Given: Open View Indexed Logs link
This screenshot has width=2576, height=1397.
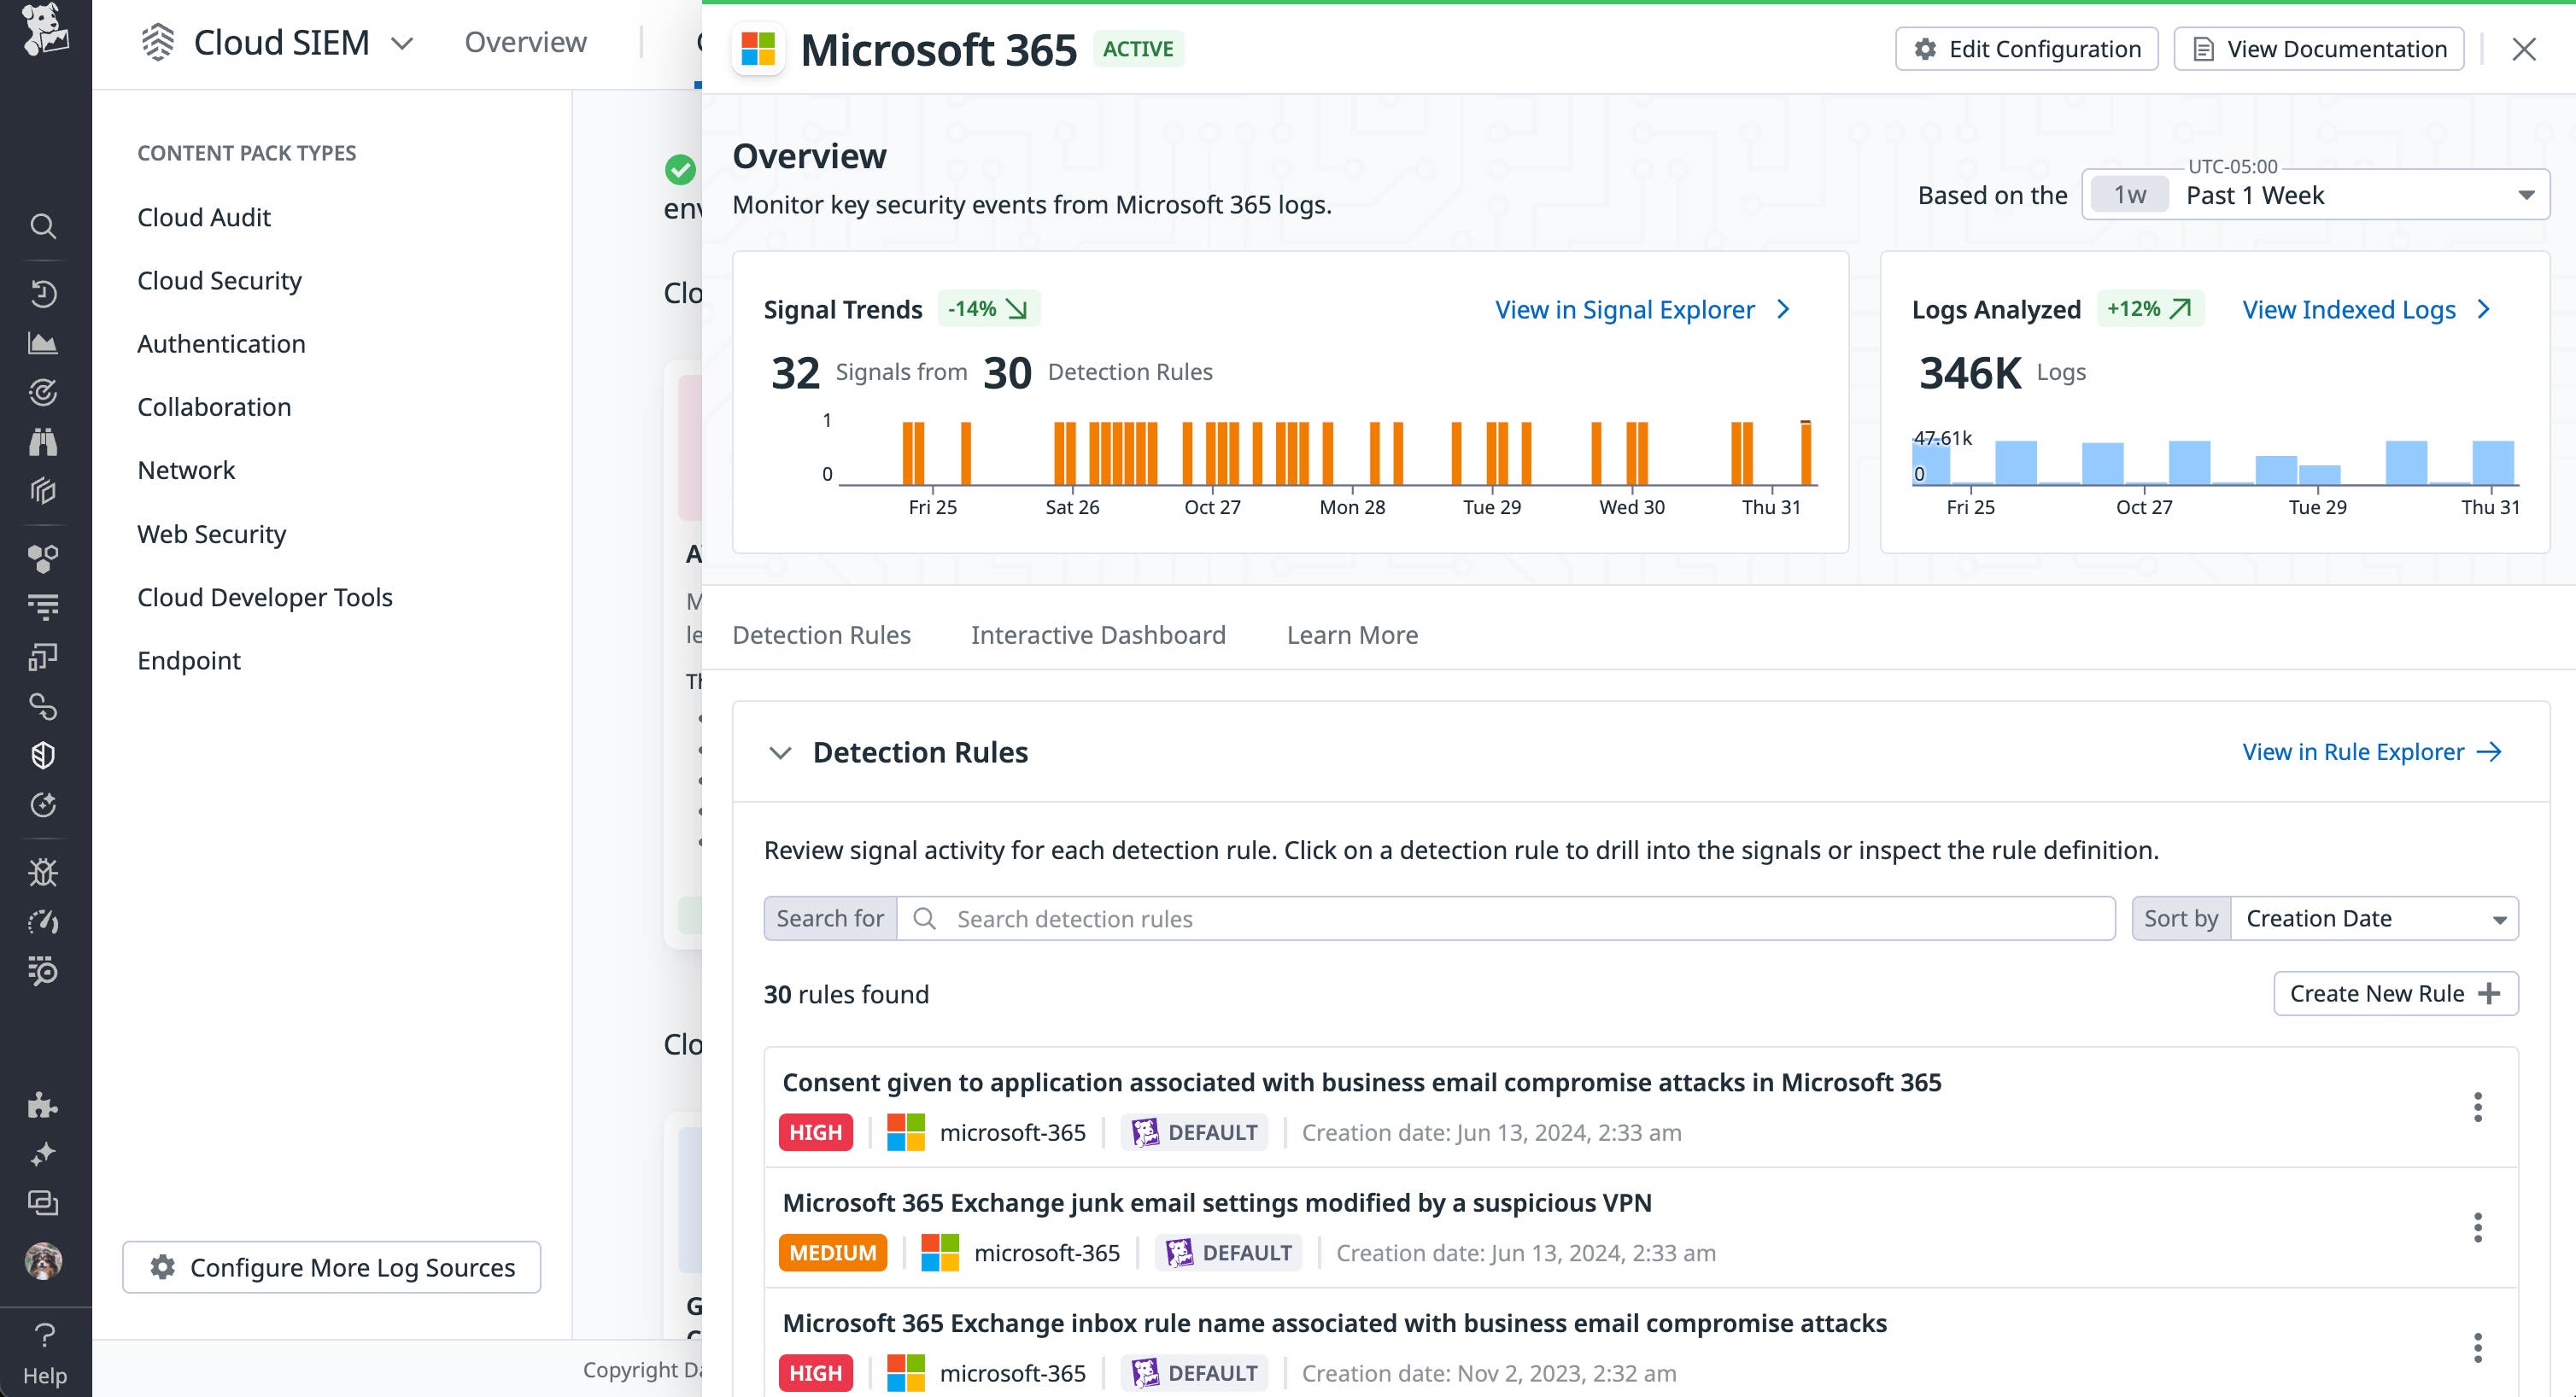Looking at the screenshot, I should (2350, 309).
